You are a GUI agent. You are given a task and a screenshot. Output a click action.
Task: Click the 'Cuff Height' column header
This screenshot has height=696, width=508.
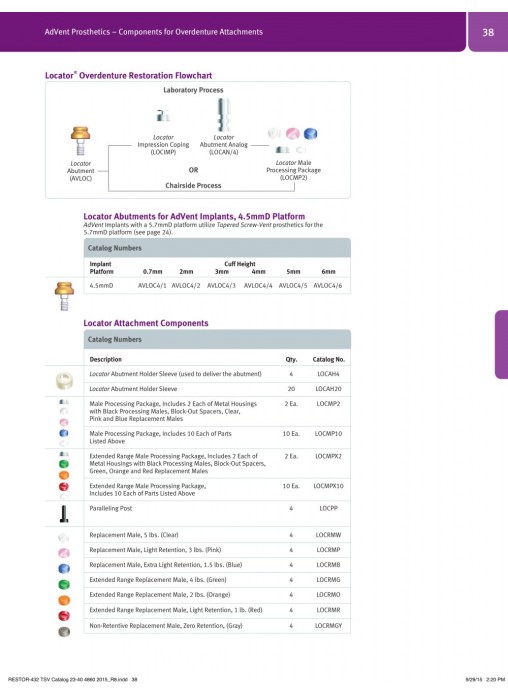point(240,264)
